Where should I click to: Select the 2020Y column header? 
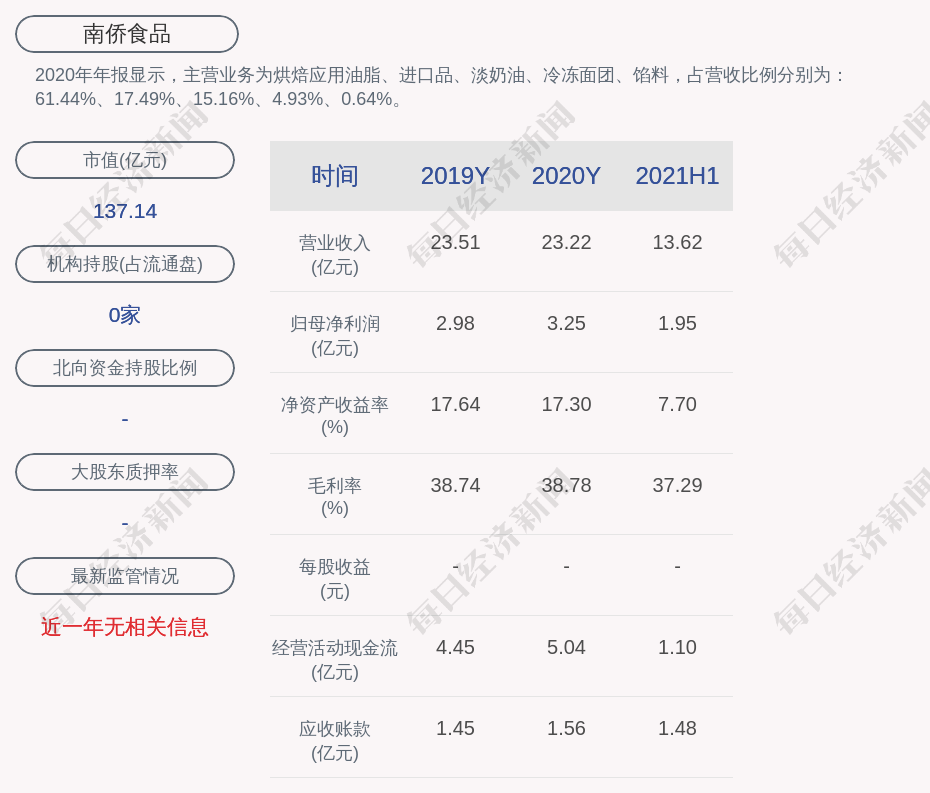coord(566,176)
